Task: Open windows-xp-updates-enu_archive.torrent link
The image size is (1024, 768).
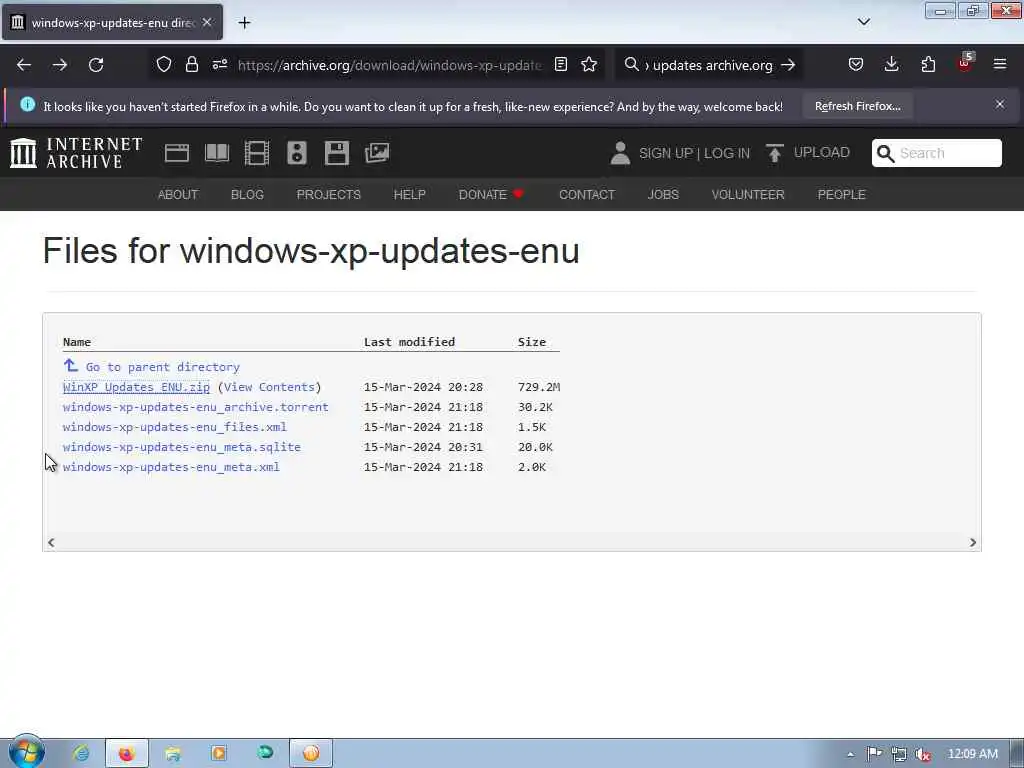Action: pyautogui.click(x=195, y=407)
